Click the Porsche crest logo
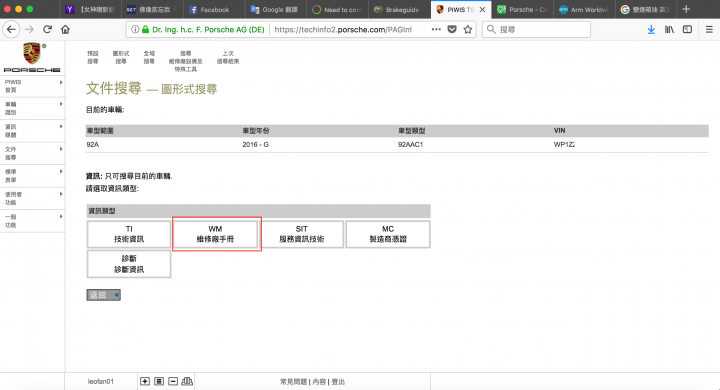Image resolution: width=720 pixels, height=390 pixels. pos(32,54)
